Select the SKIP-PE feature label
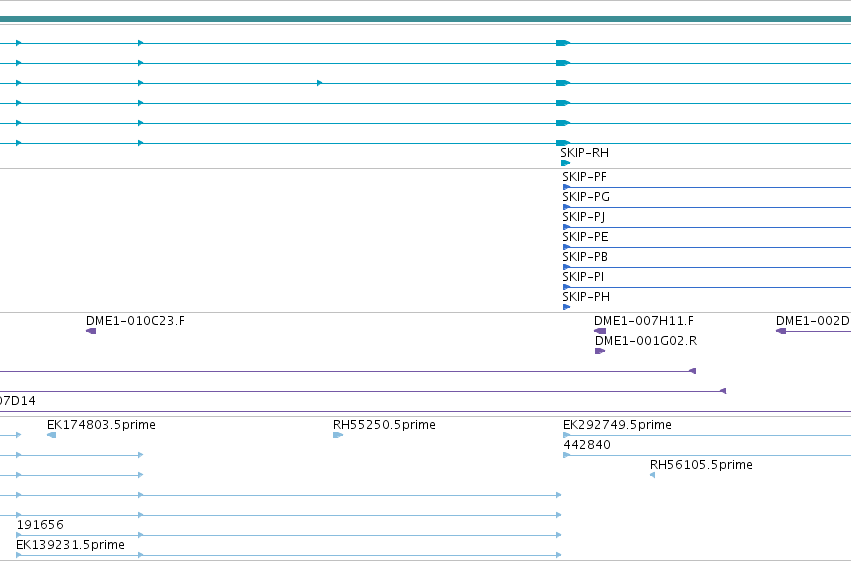This screenshot has width=851, height=561. click(x=586, y=237)
